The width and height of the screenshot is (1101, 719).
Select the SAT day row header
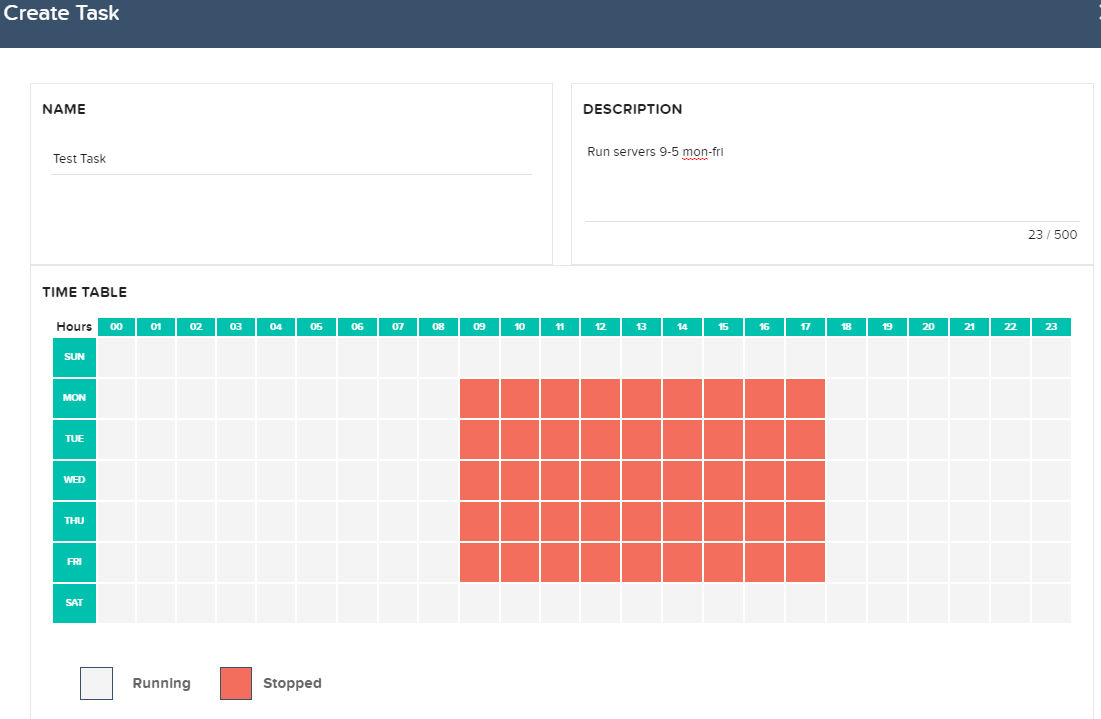tap(74, 603)
